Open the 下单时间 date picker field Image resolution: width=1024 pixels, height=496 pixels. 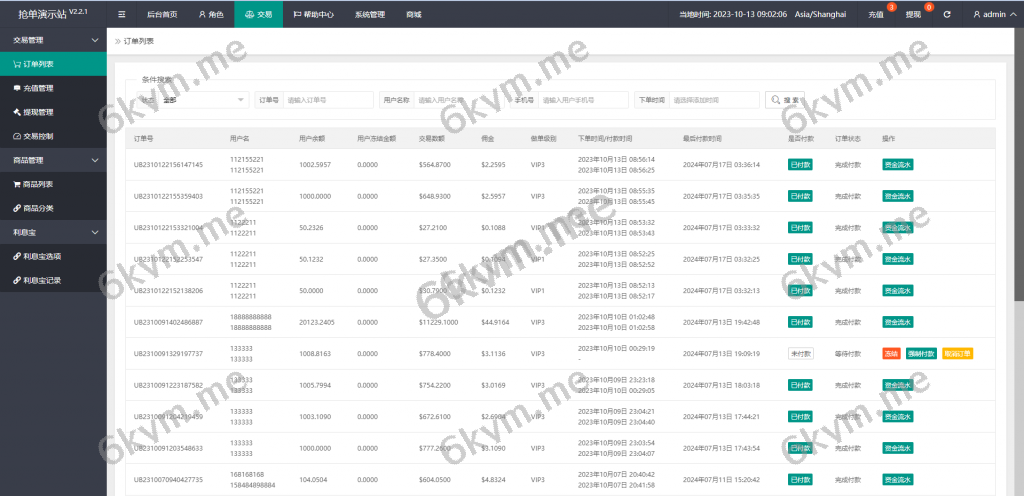[714, 100]
